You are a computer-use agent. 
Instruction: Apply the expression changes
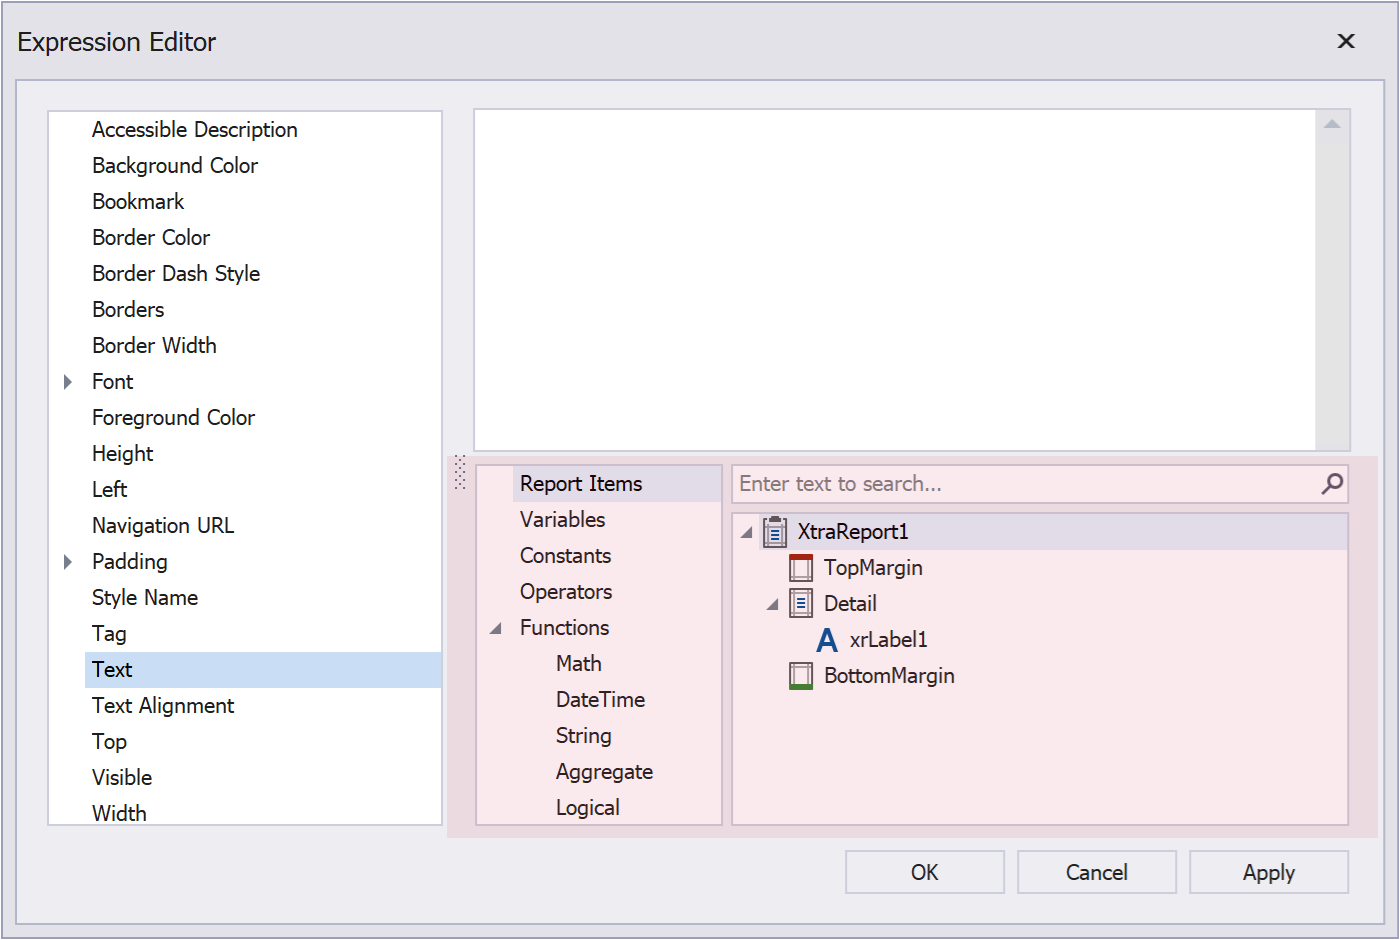coord(1268,871)
